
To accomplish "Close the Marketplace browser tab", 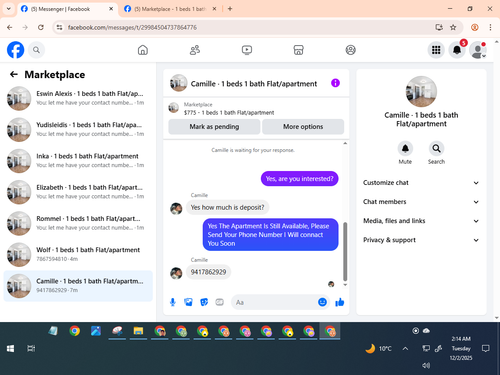I will click(x=214, y=9).
